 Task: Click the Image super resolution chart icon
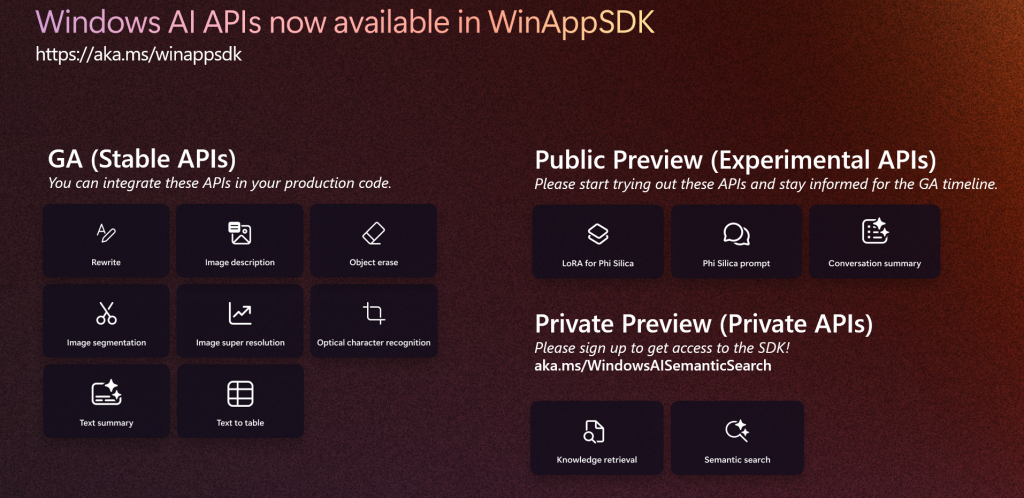(240, 313)
